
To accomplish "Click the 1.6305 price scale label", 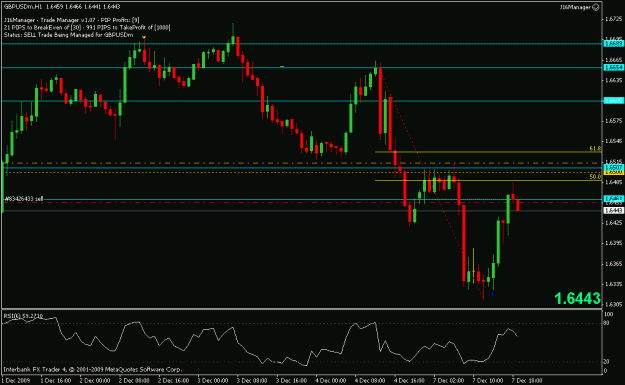I will click(614, 304).
